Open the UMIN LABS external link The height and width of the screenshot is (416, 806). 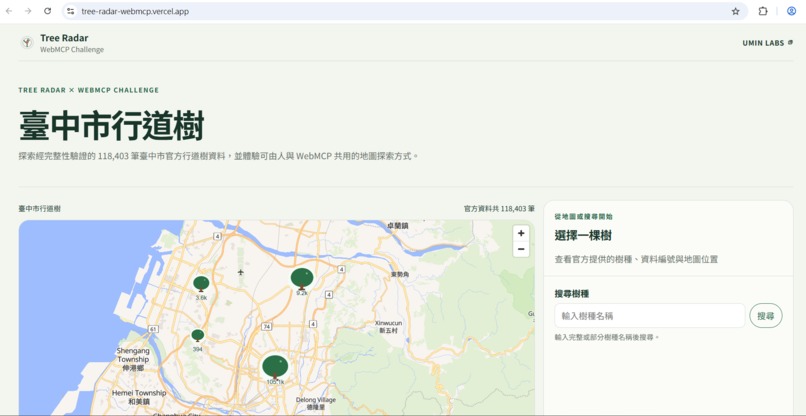click(767, 43)
